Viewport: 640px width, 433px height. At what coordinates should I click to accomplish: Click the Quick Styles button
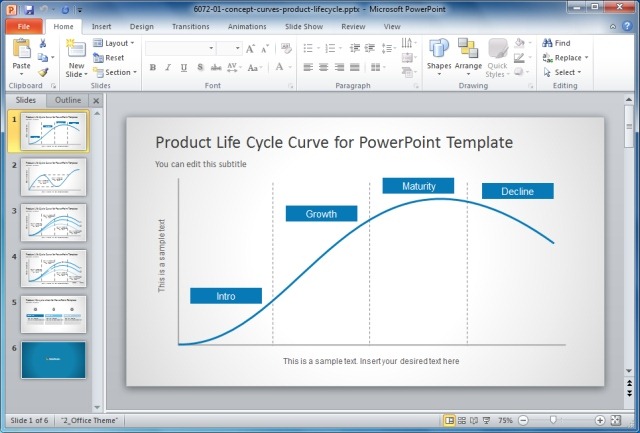click(x=497, y=58)
